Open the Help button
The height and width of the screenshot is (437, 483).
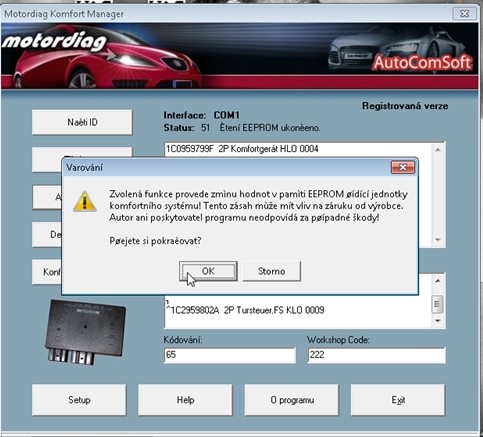pos(185,400)
